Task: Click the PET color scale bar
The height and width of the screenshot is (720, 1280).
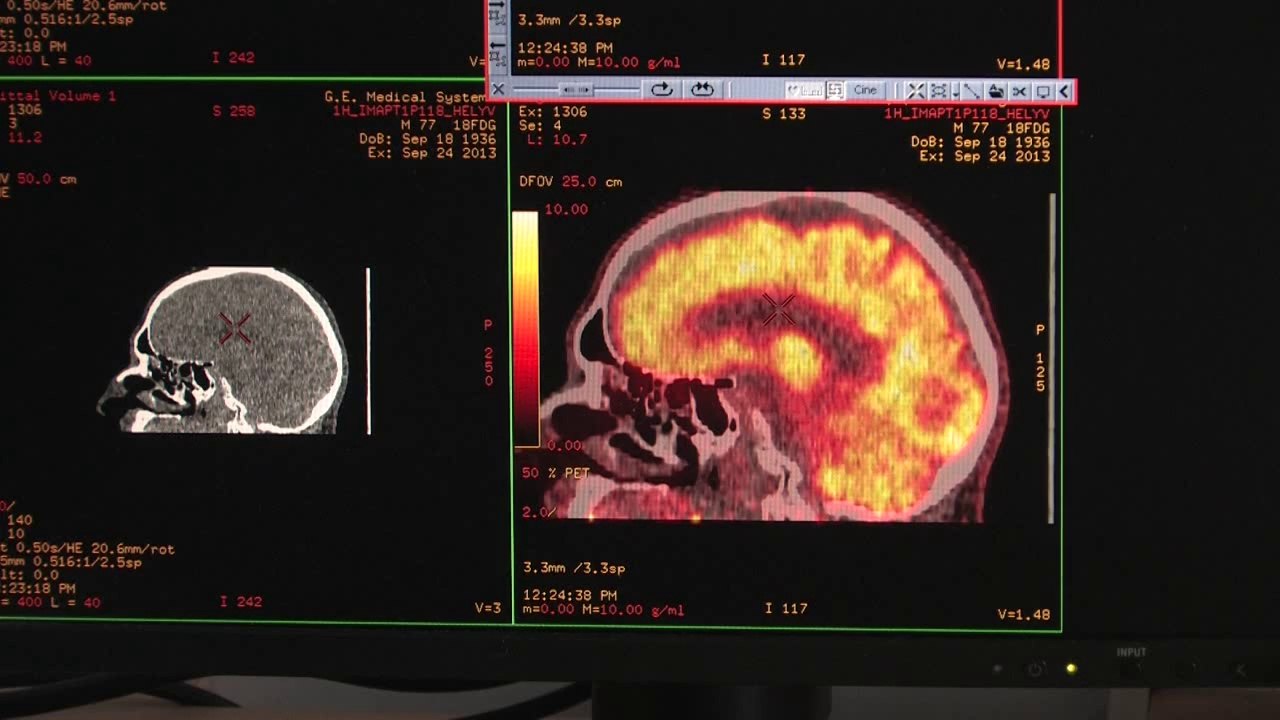Action: click(526, 329)
